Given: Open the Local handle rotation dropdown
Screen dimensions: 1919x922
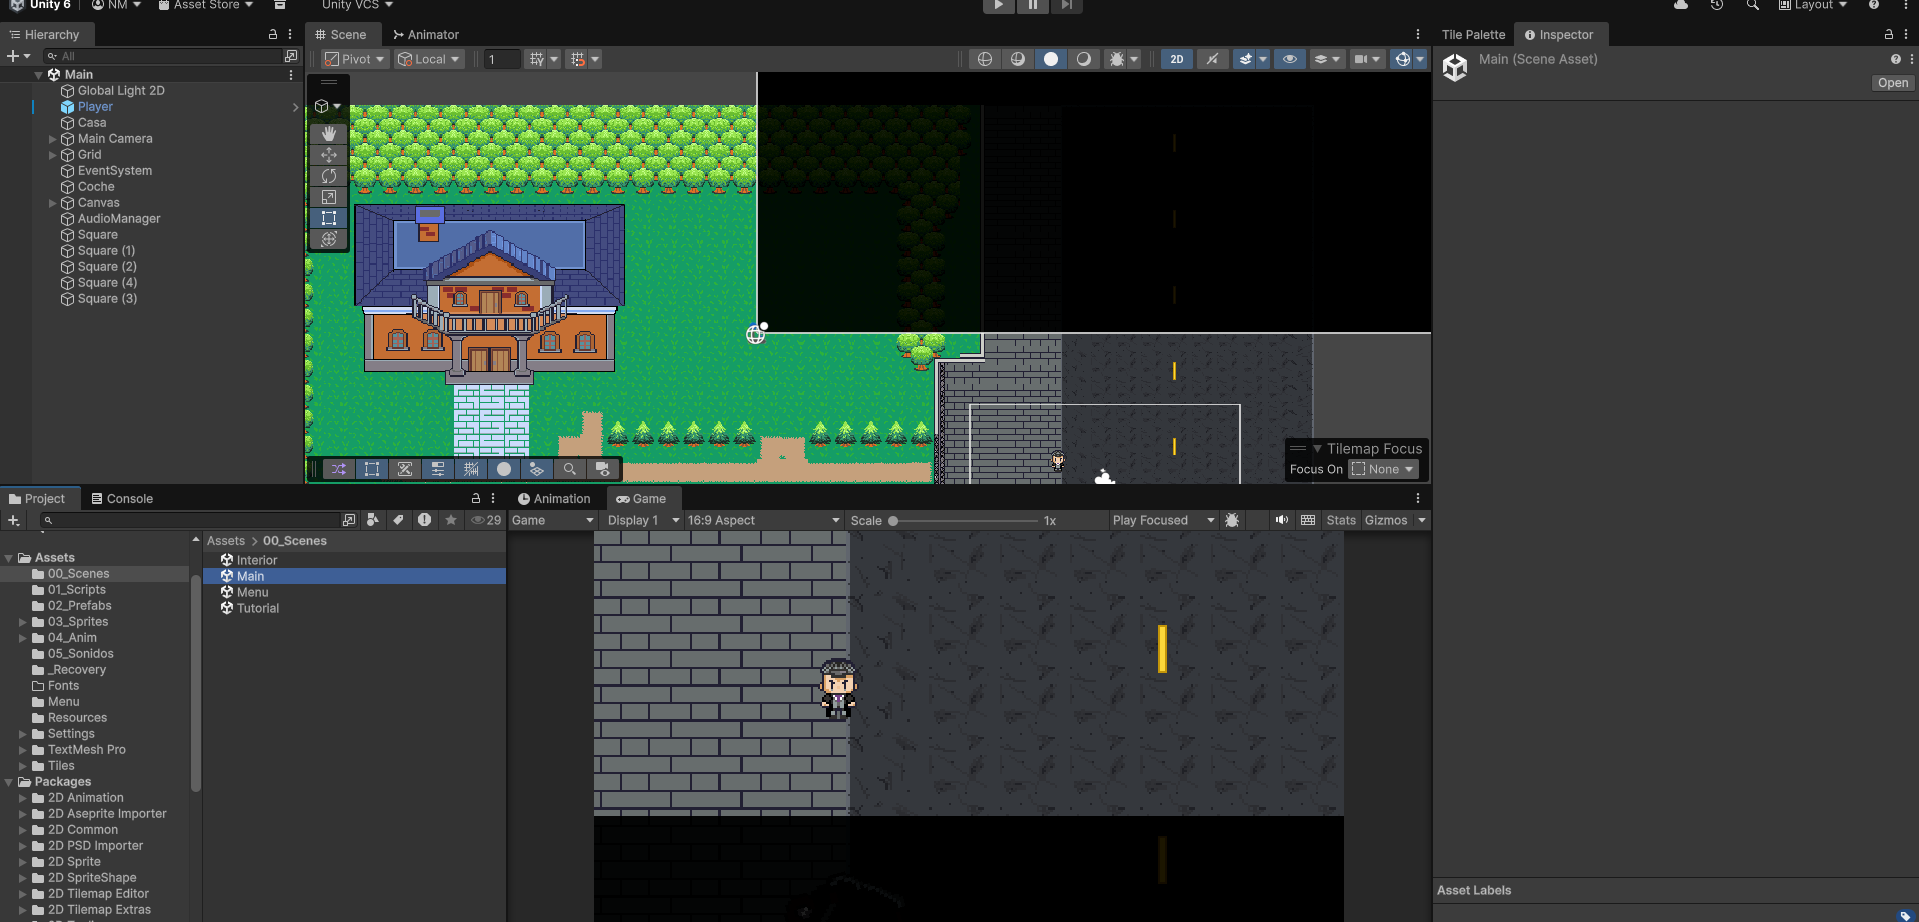Looking at the screenshot, I should (428, 59).
